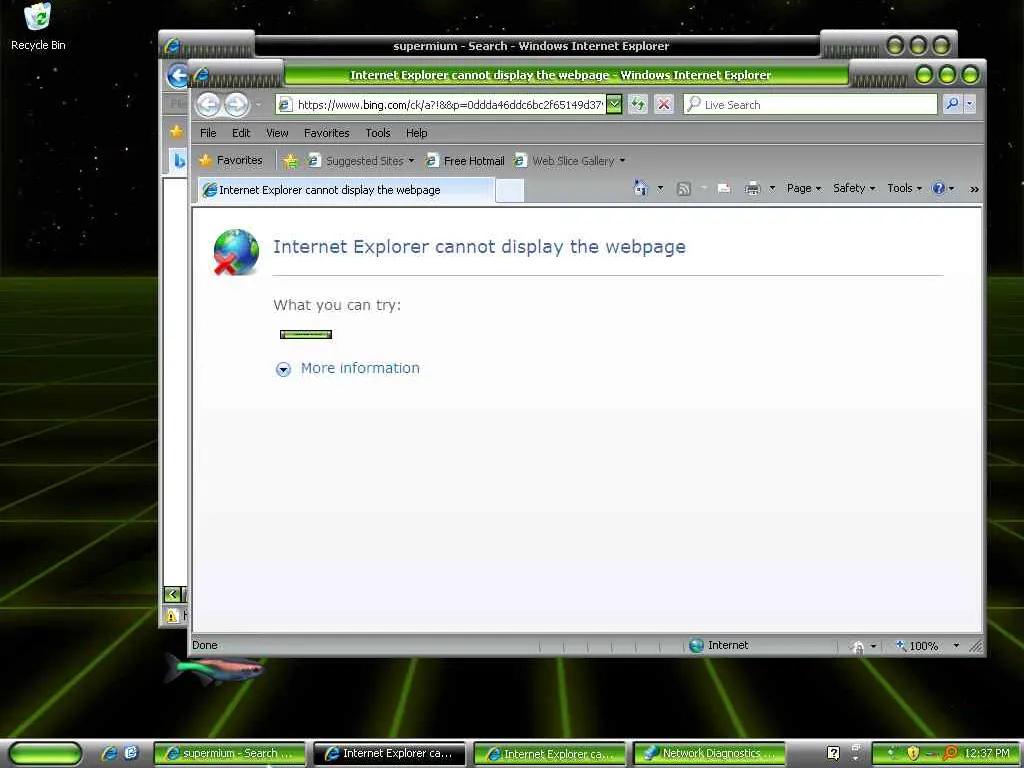The image size is (1024, 768).
Task: Click the second quick launch icon in taskbar
Action: click(131, 753)
